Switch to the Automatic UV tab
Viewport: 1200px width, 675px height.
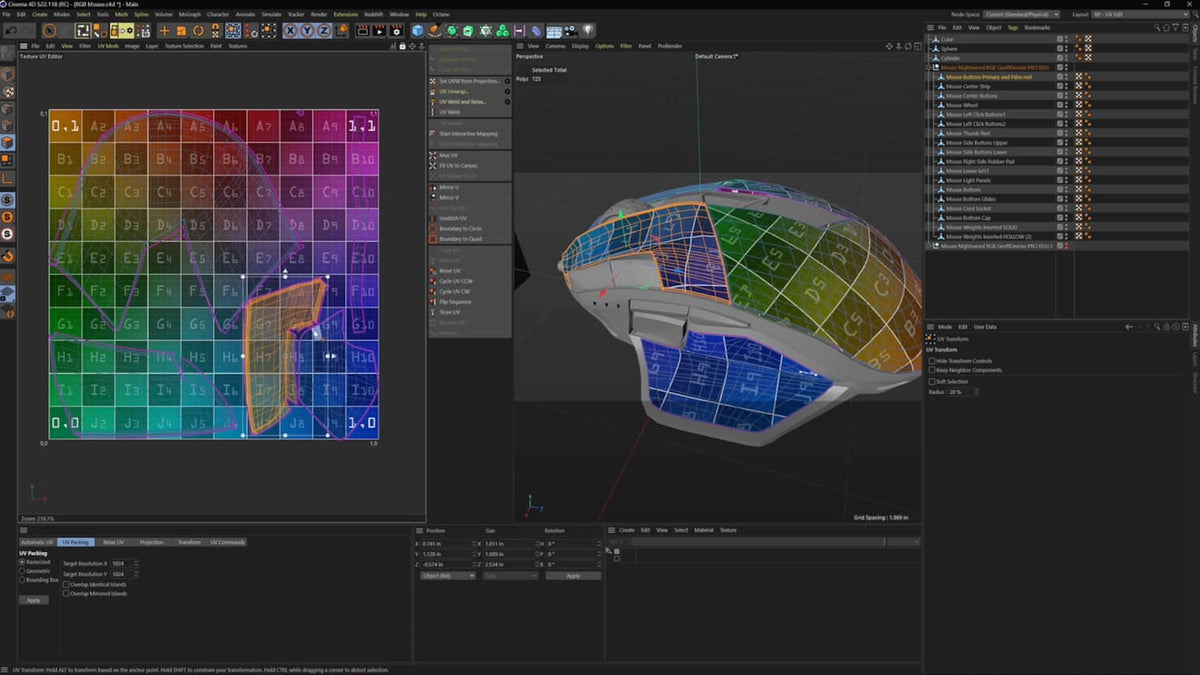37,542
